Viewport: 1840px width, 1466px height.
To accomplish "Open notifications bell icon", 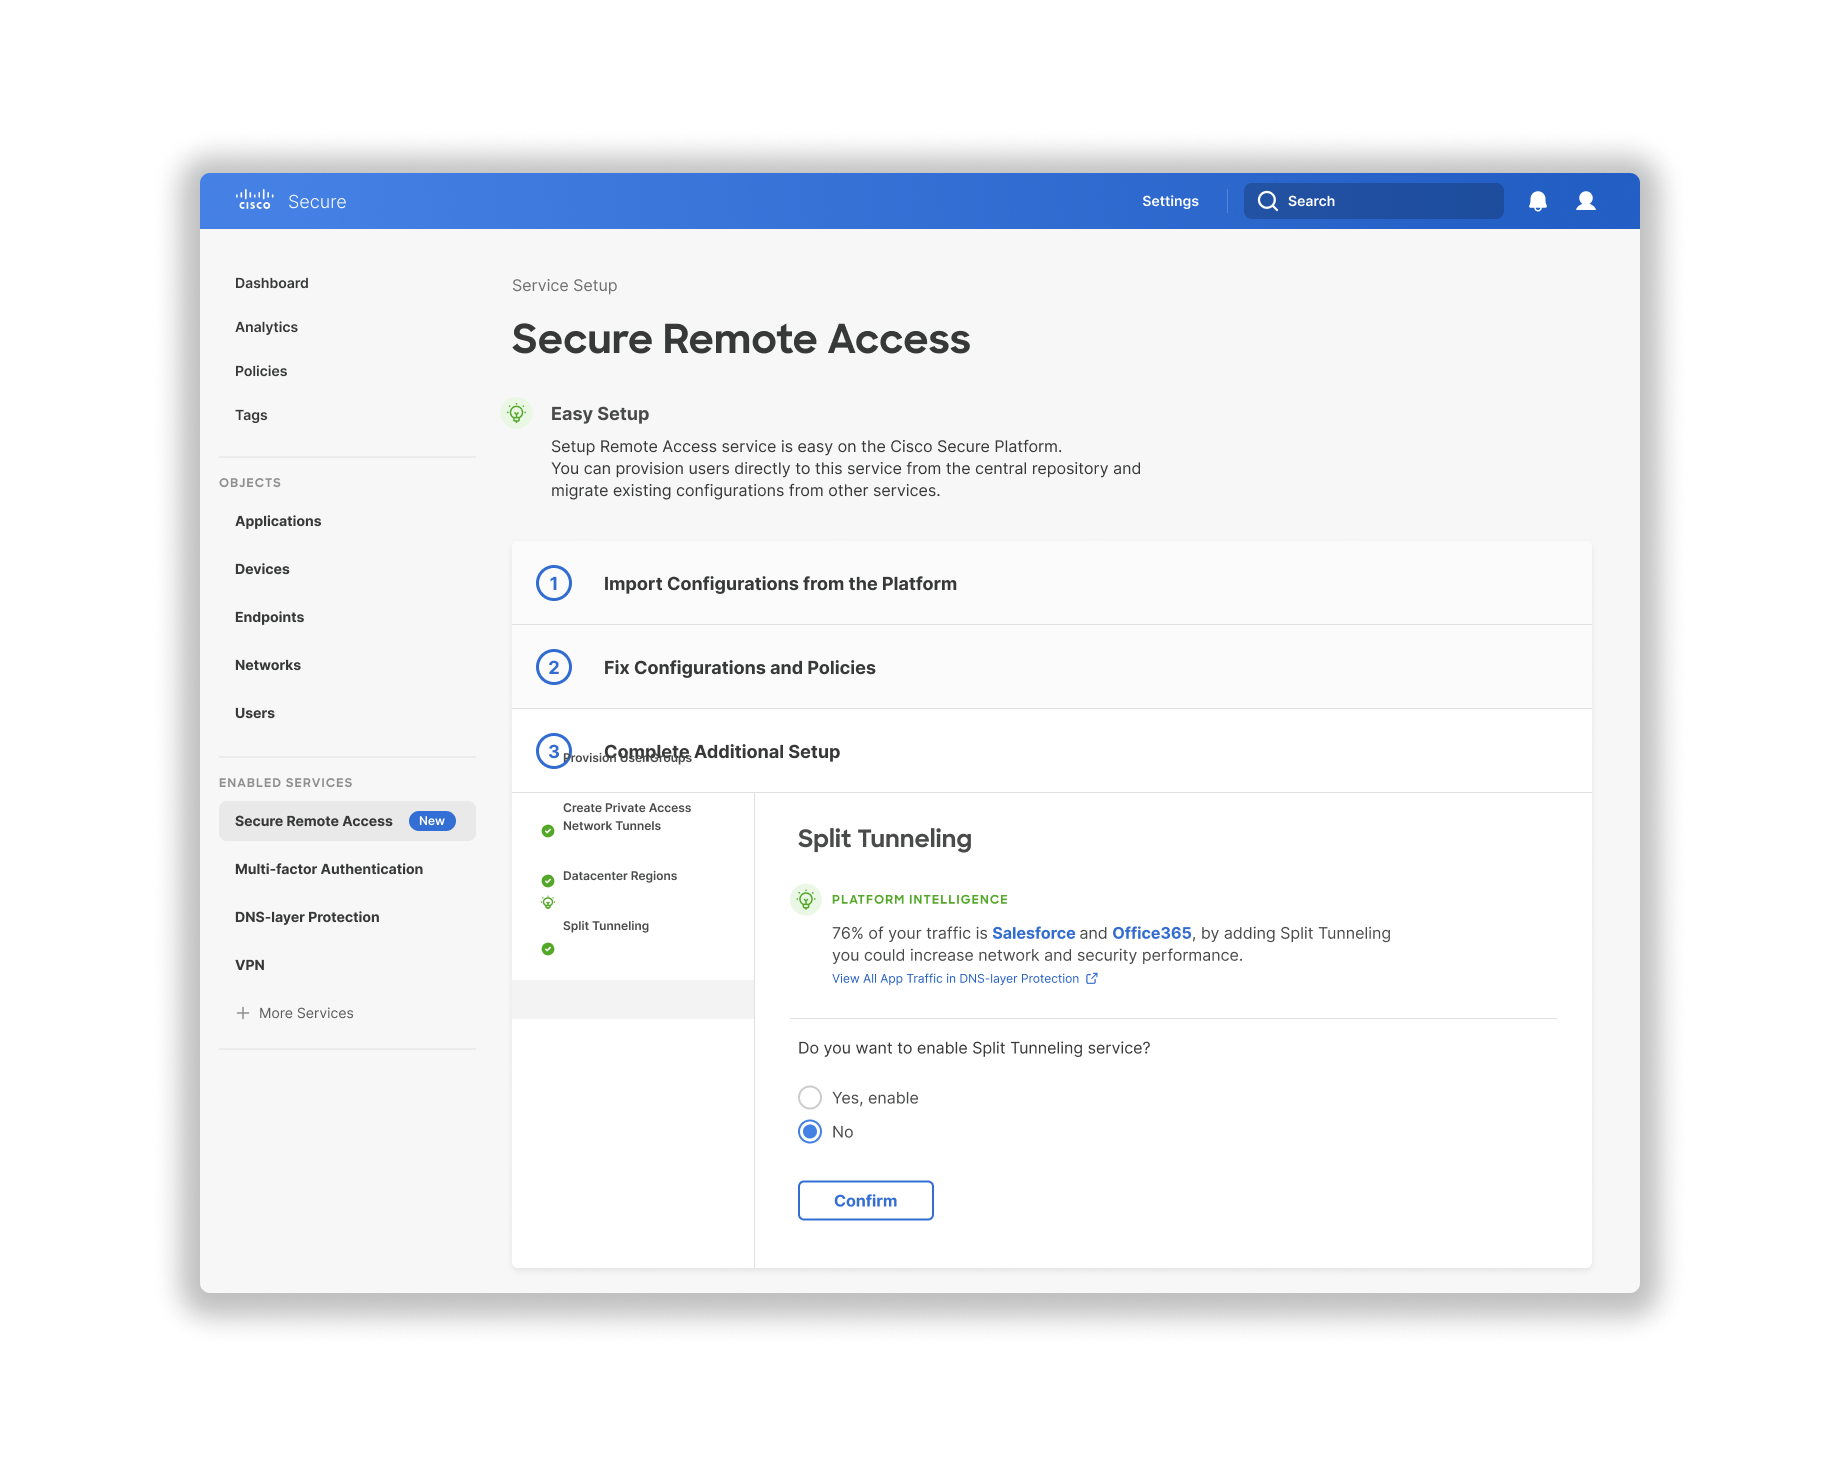I will click(1538, 201).
